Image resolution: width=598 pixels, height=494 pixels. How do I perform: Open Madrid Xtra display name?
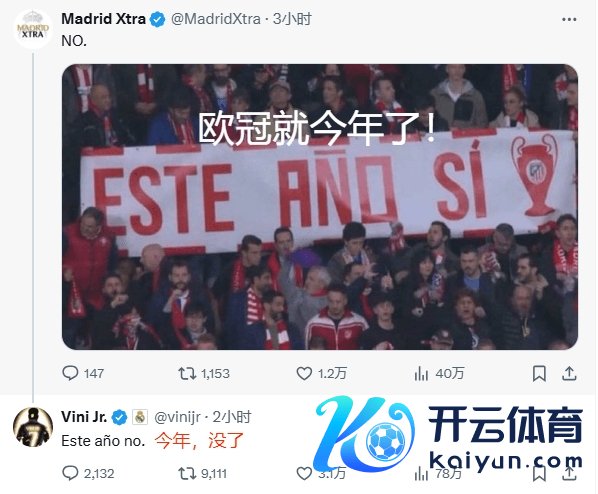(x=103, y=19)
